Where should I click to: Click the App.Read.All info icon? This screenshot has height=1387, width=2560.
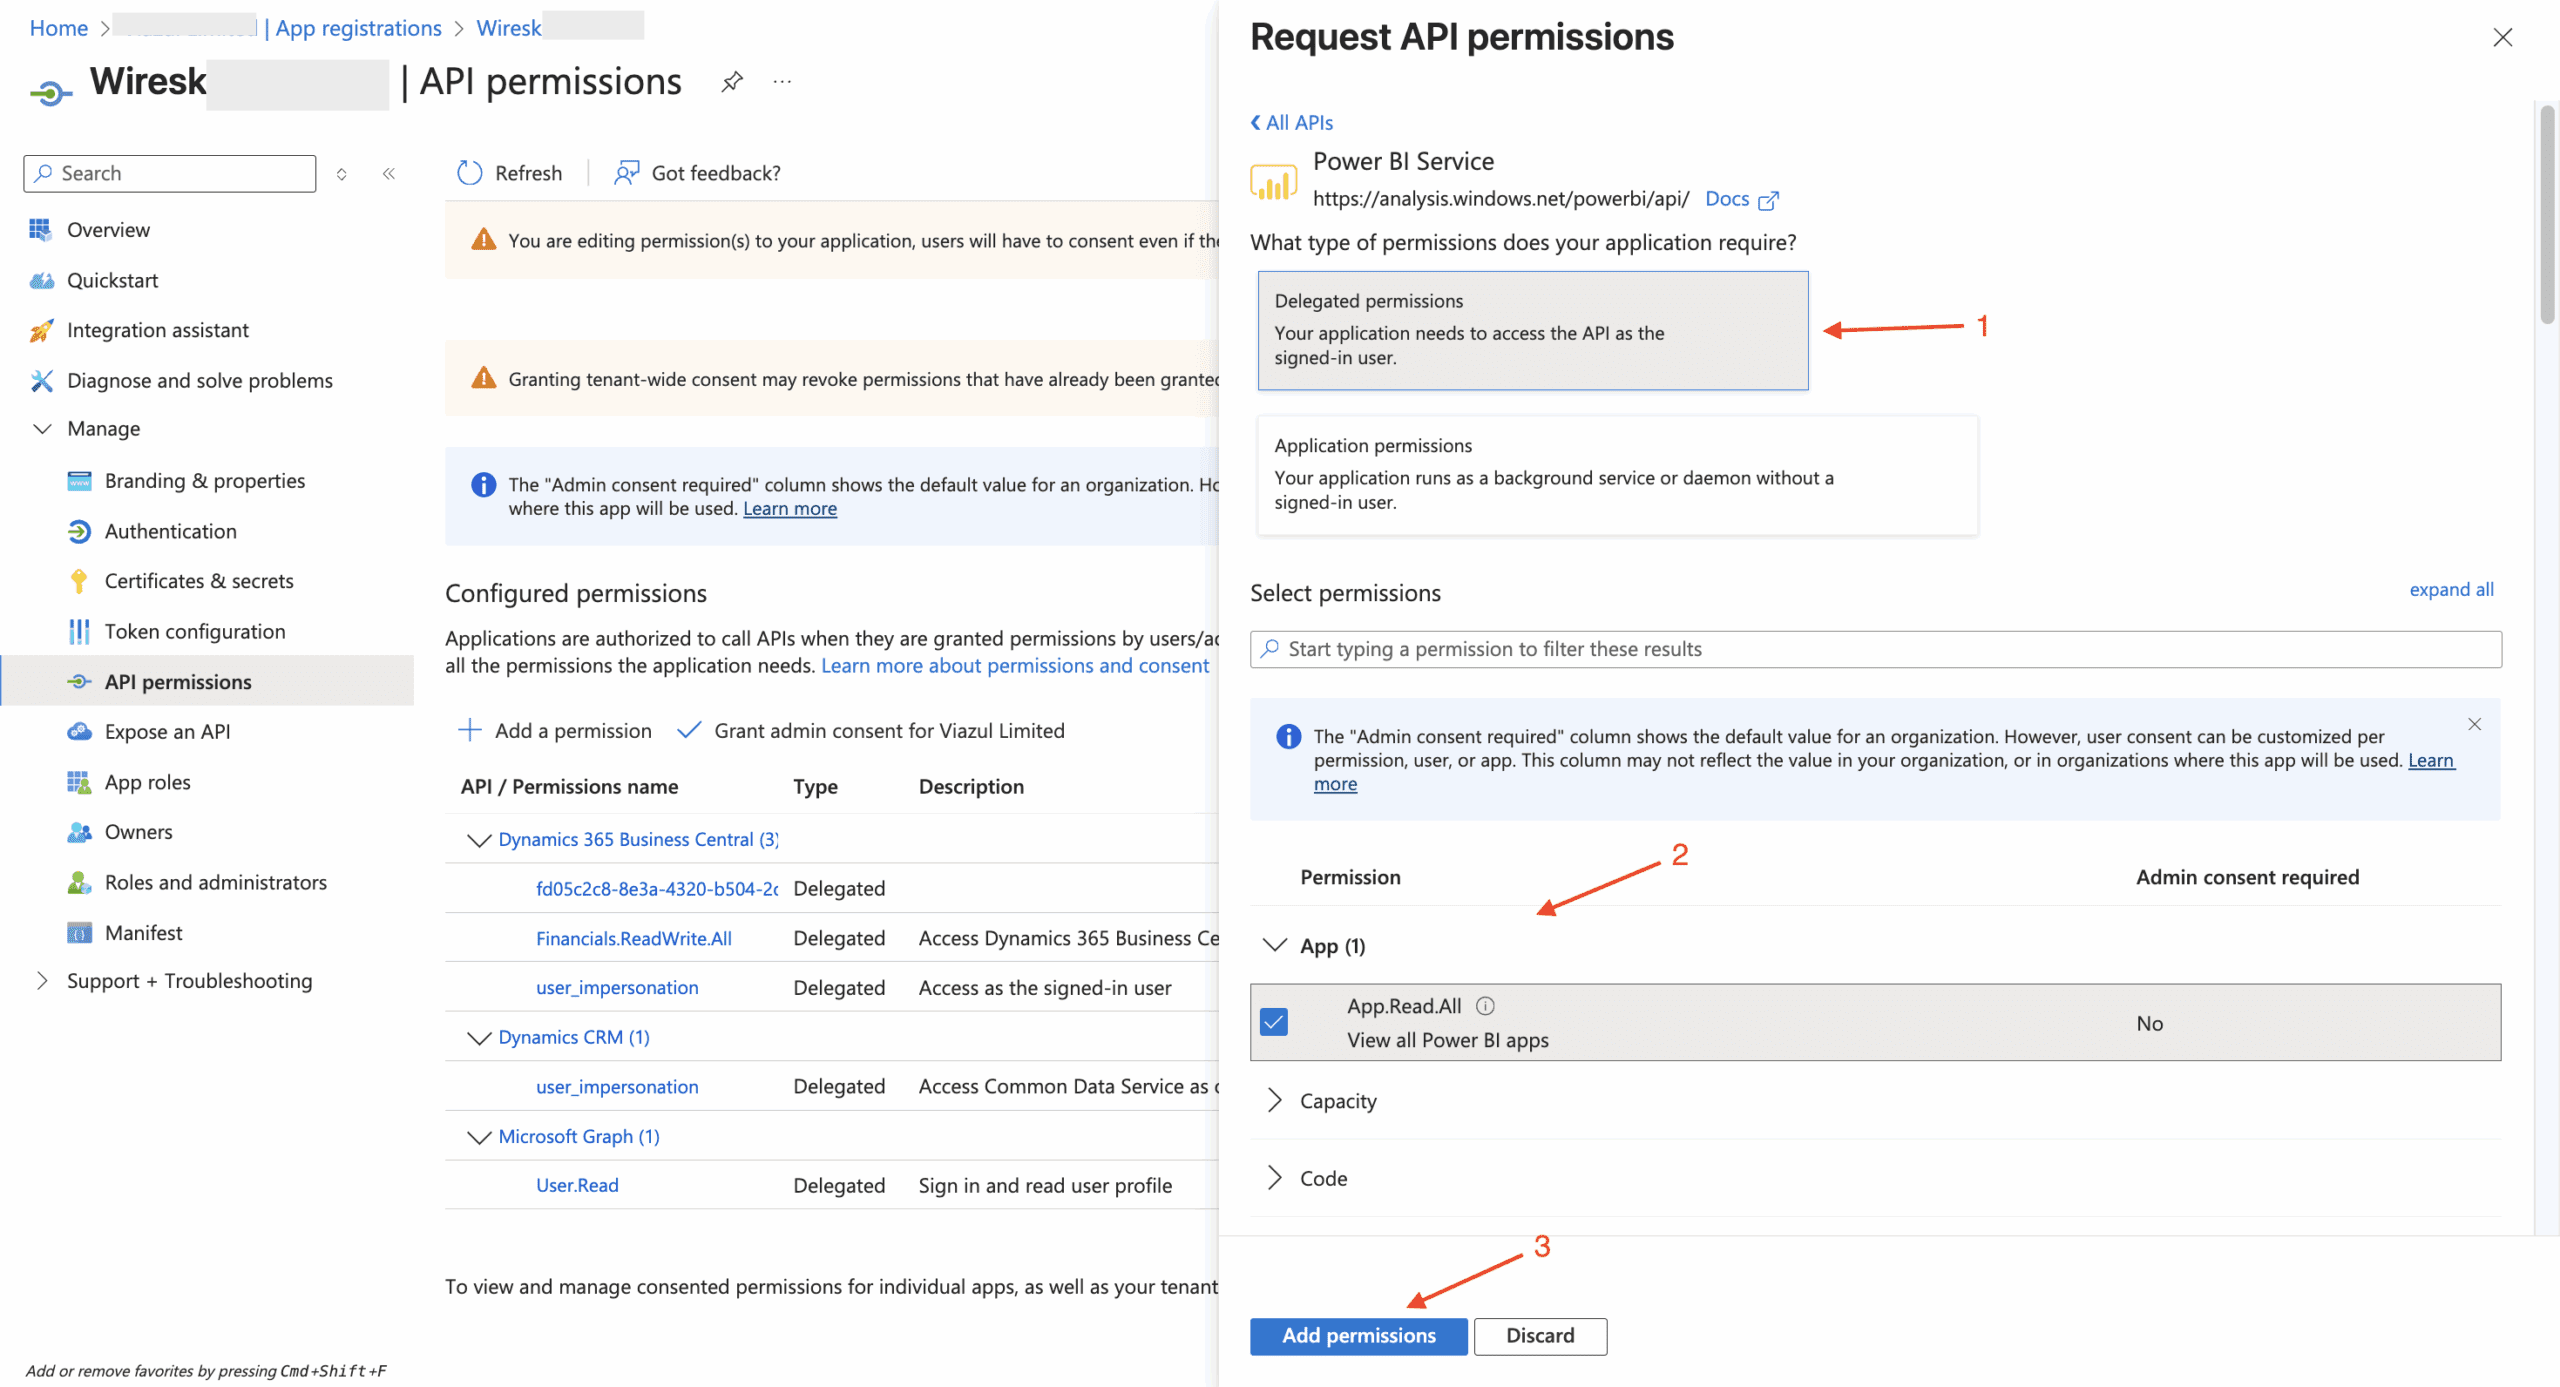[1485, 1006]
